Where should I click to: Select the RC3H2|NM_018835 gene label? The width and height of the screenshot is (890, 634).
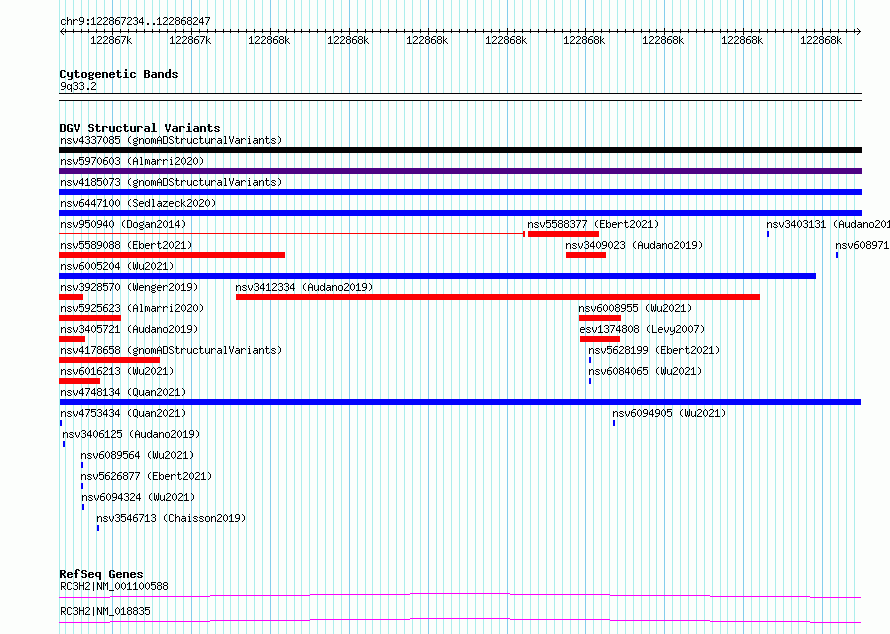[x=105, y=611]
